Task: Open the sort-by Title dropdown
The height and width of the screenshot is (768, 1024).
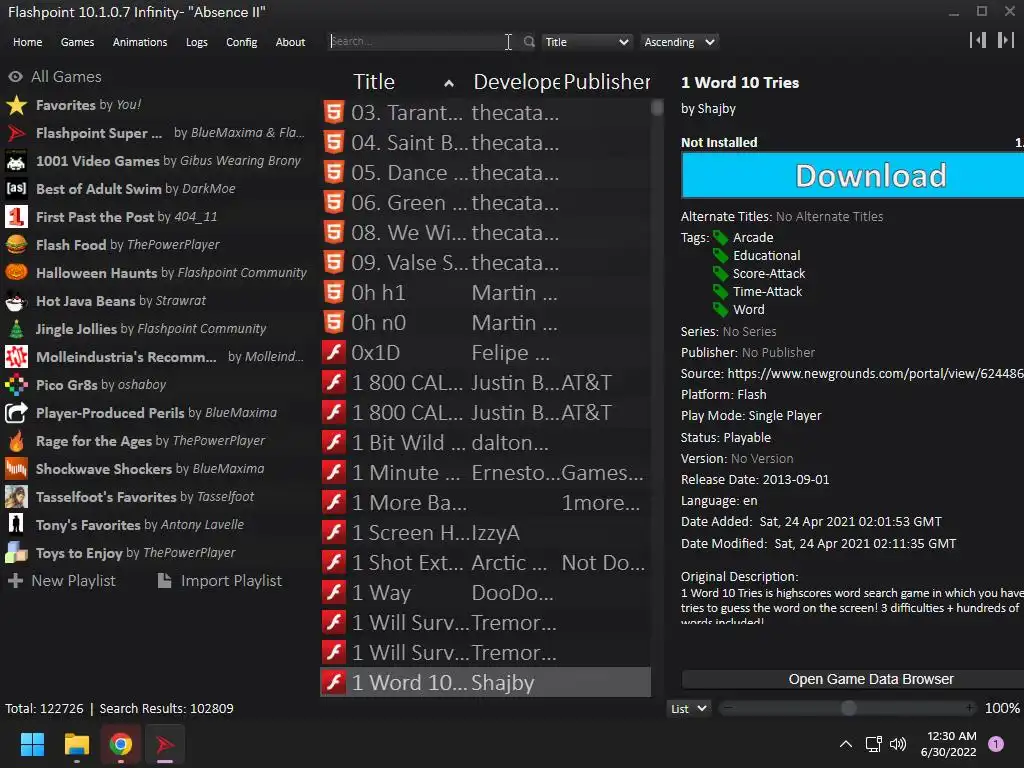Action: [x=587, y=42]
